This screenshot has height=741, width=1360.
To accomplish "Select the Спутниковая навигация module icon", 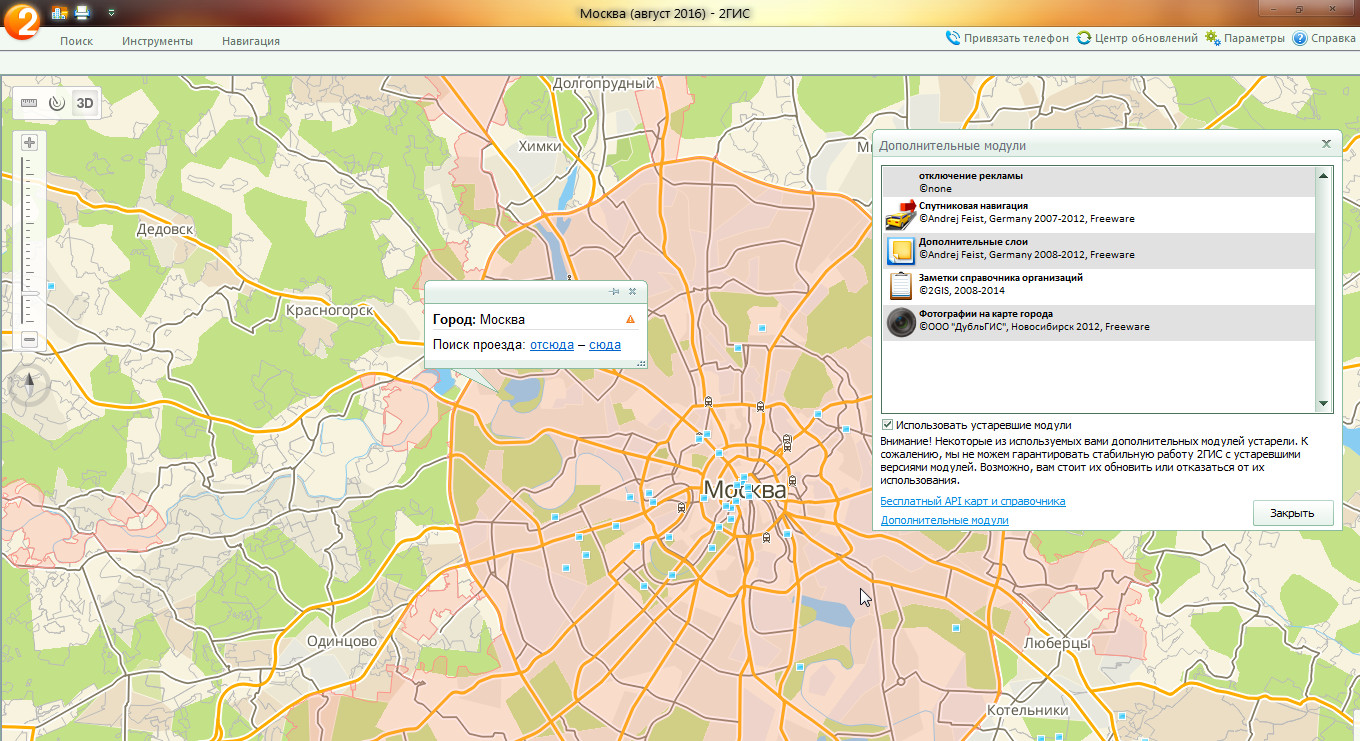I will pyautogui.click(x=901, y=215).
